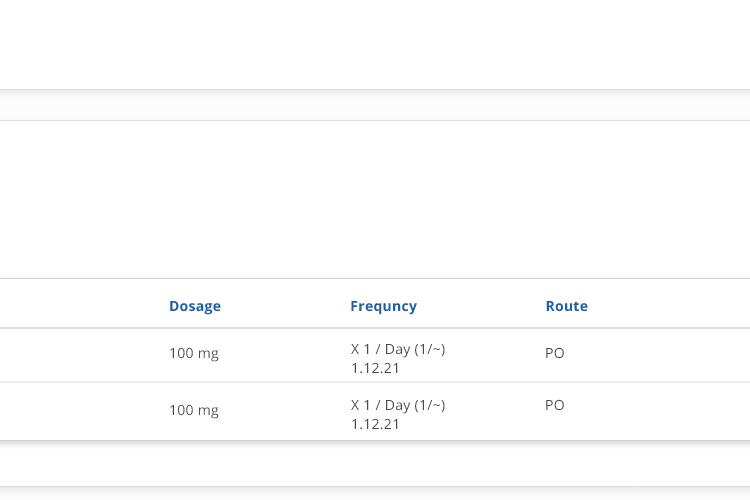Viewport: 750px width, 500px height.
Task: Click the Dosage column header
Action: (195, 306)
